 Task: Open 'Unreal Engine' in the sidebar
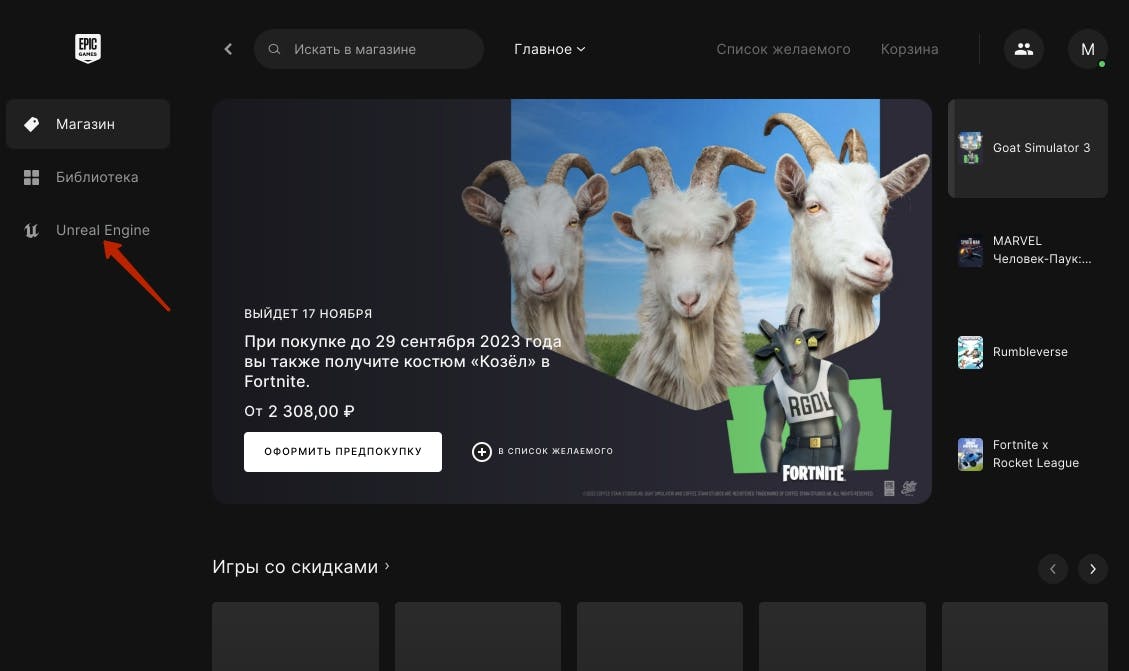(x=88, y=230)
